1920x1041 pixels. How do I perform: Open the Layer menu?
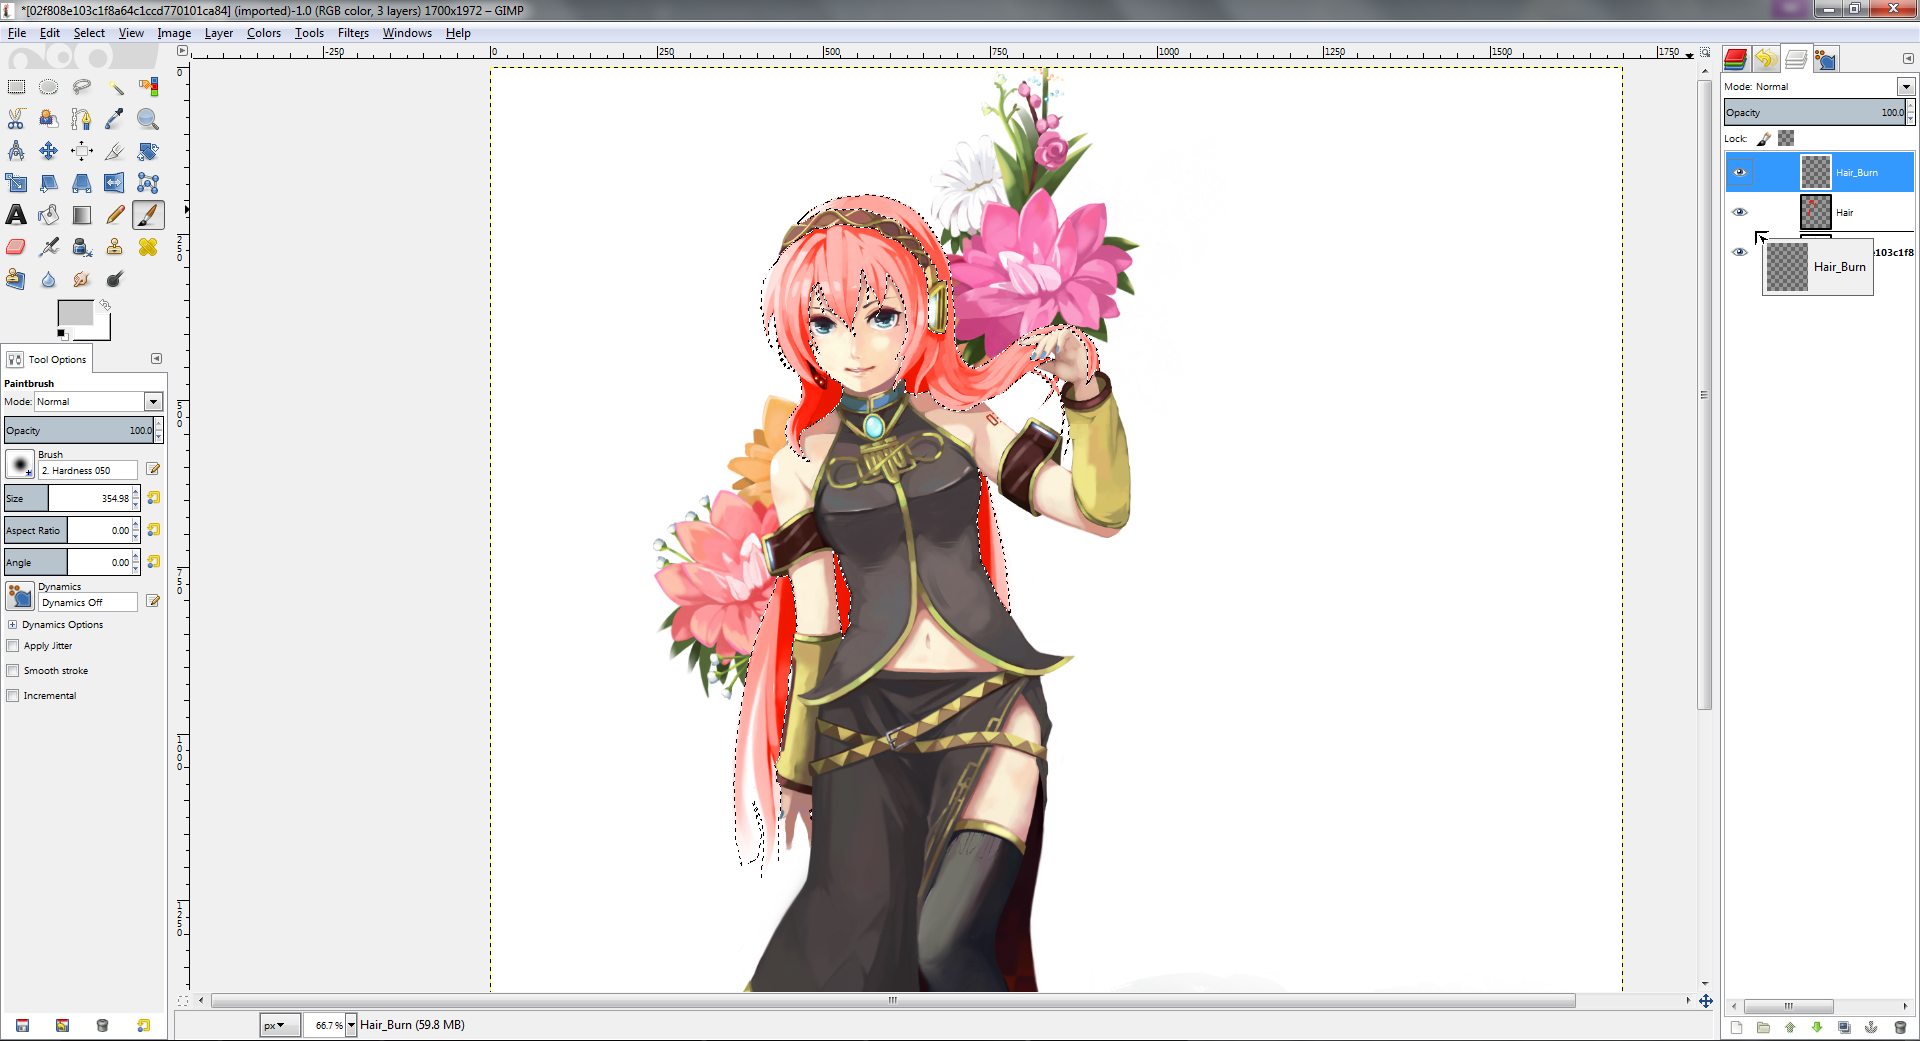[219, 33]
